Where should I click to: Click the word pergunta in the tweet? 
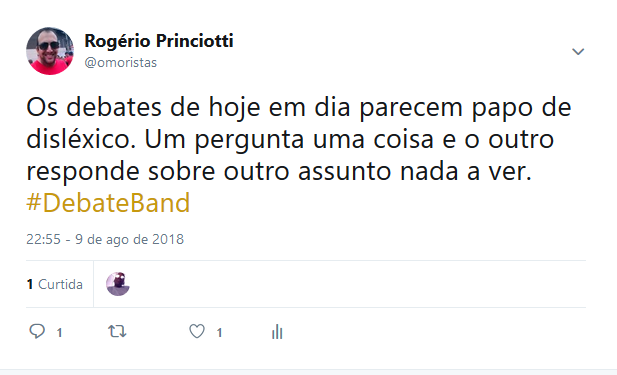249,140
